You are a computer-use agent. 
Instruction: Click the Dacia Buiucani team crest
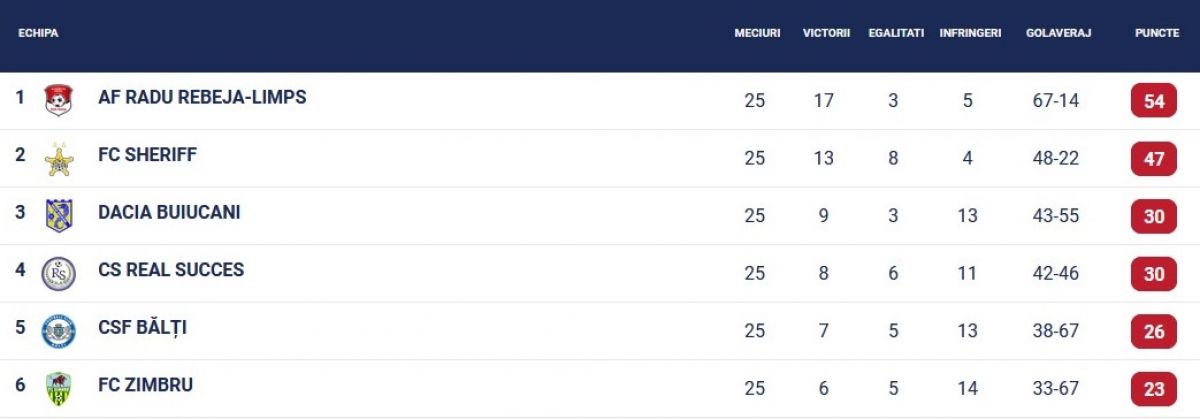pos(59,215)
